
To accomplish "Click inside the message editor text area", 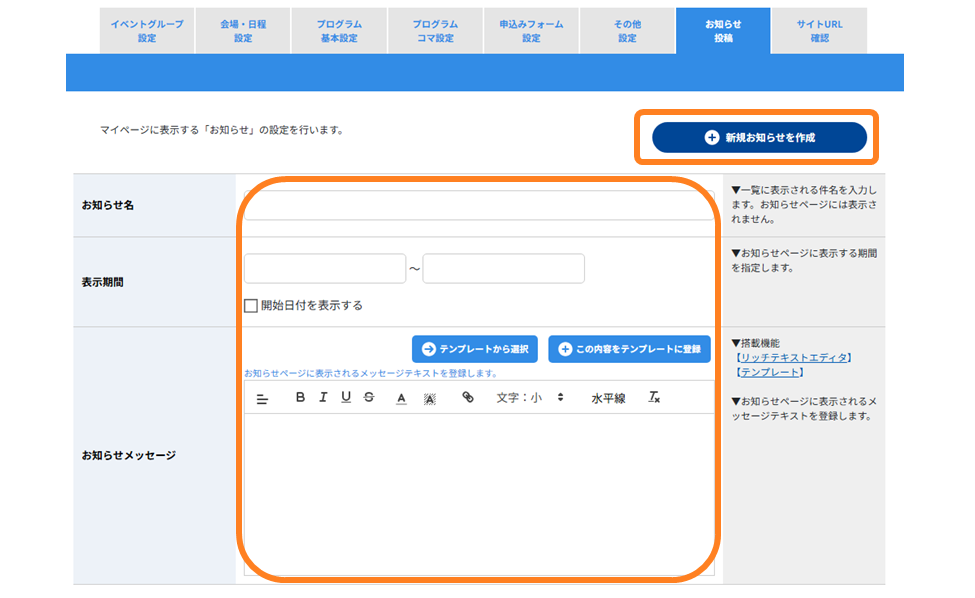I will 479,494.
